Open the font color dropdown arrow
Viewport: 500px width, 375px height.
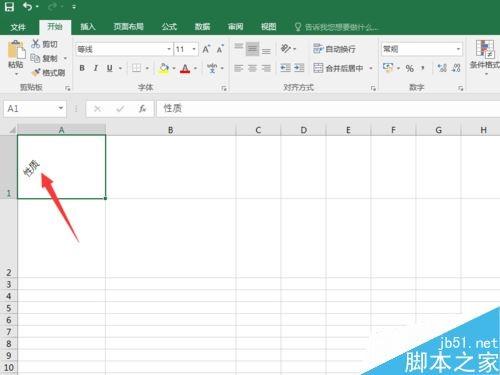click(x=196, y=68)
